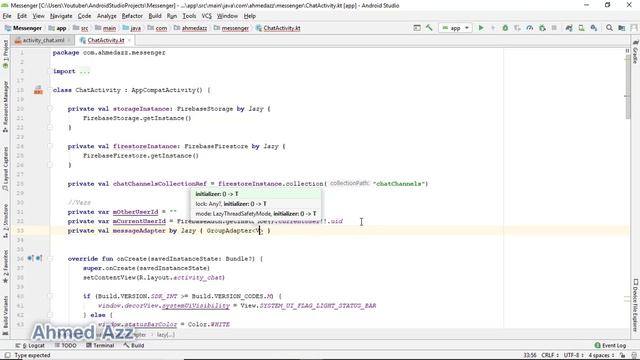Viewport: 640px width, 360px height.
Task: Start debugging with the bug icon
Action: [x=505, y=28]
